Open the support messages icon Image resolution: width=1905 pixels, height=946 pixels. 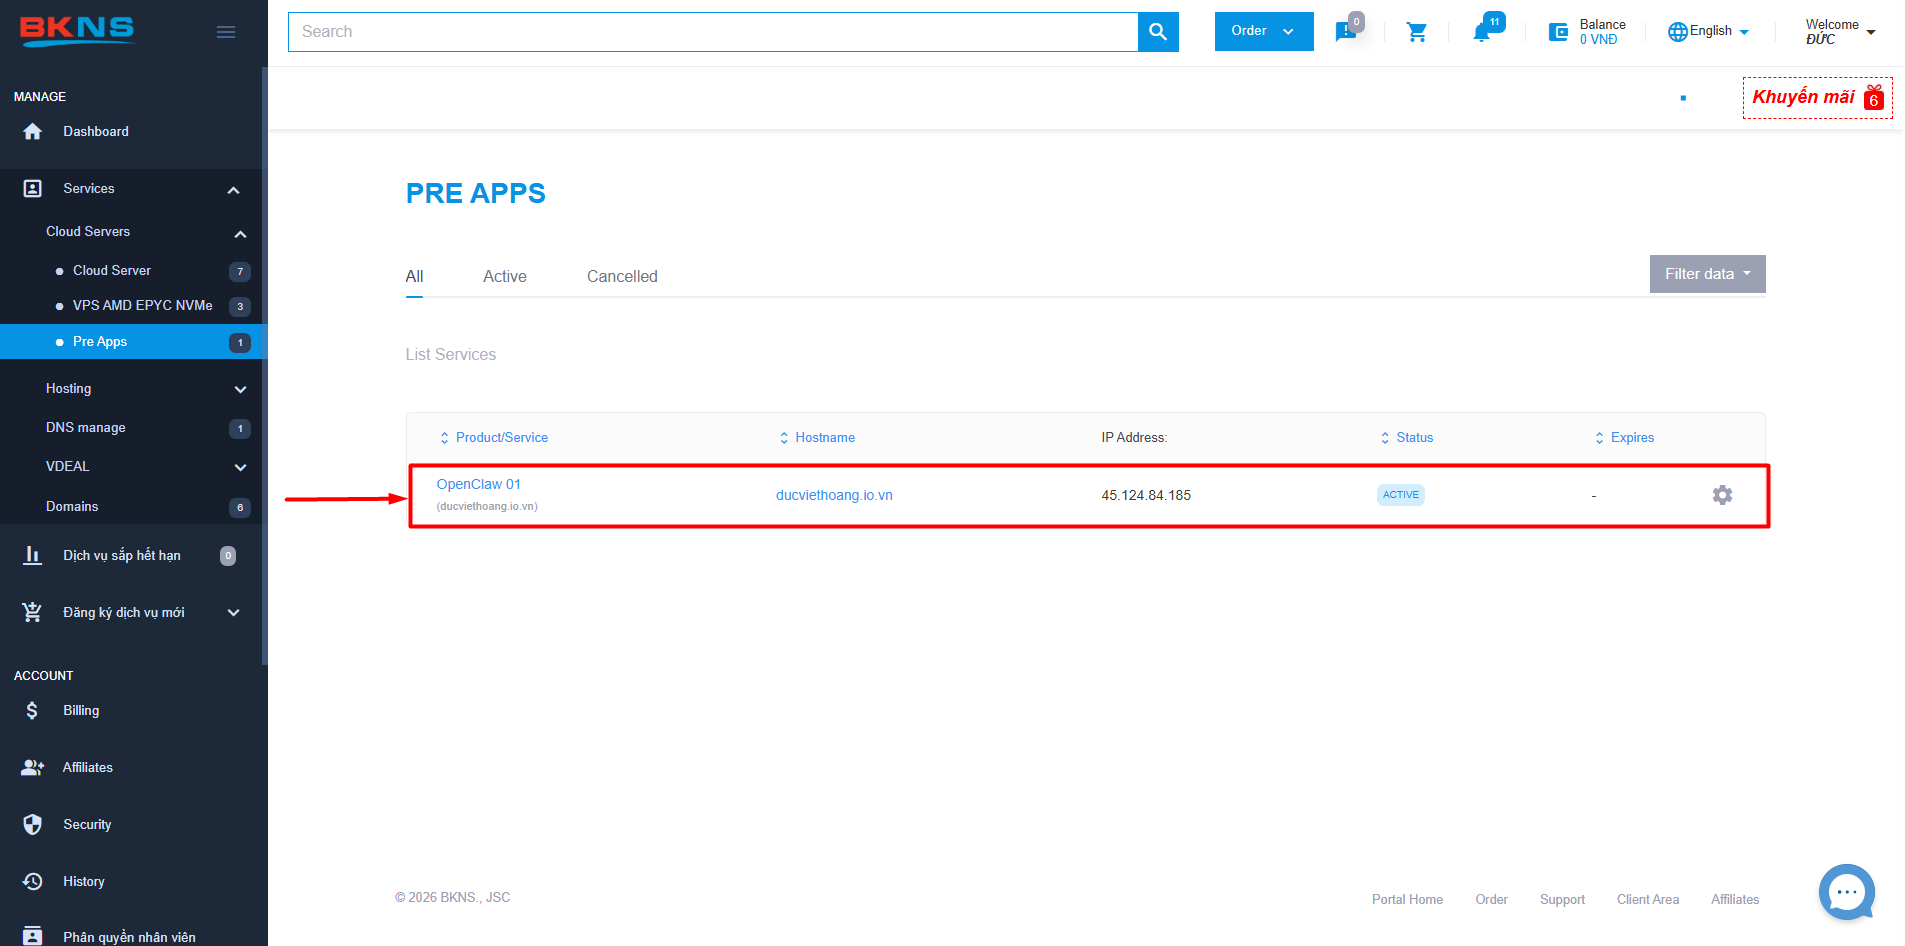tap(1346, 32)
